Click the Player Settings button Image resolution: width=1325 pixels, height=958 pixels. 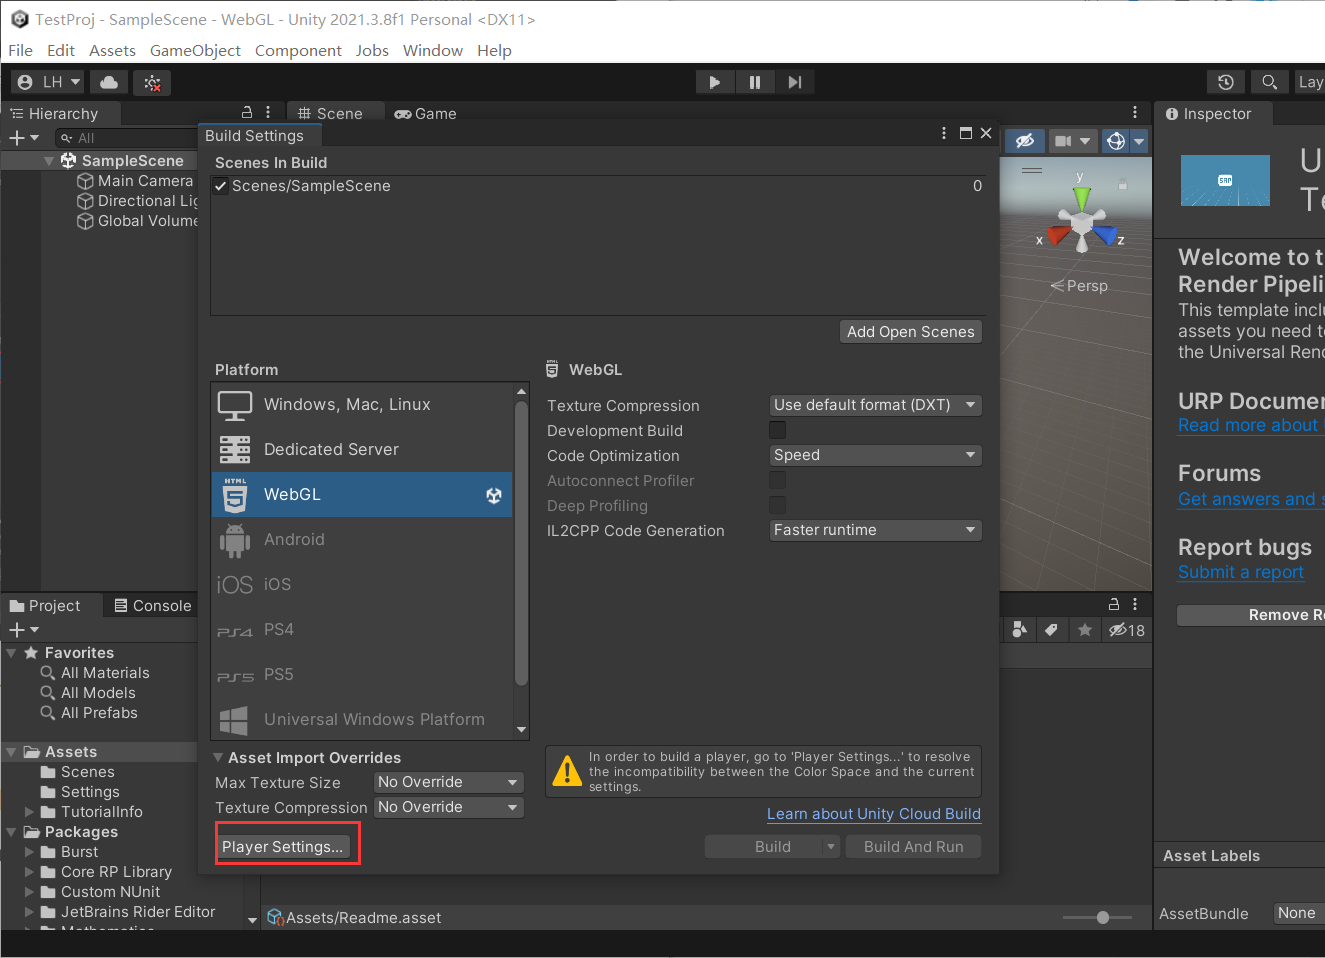pyautogui.click(x=282, y=847)
